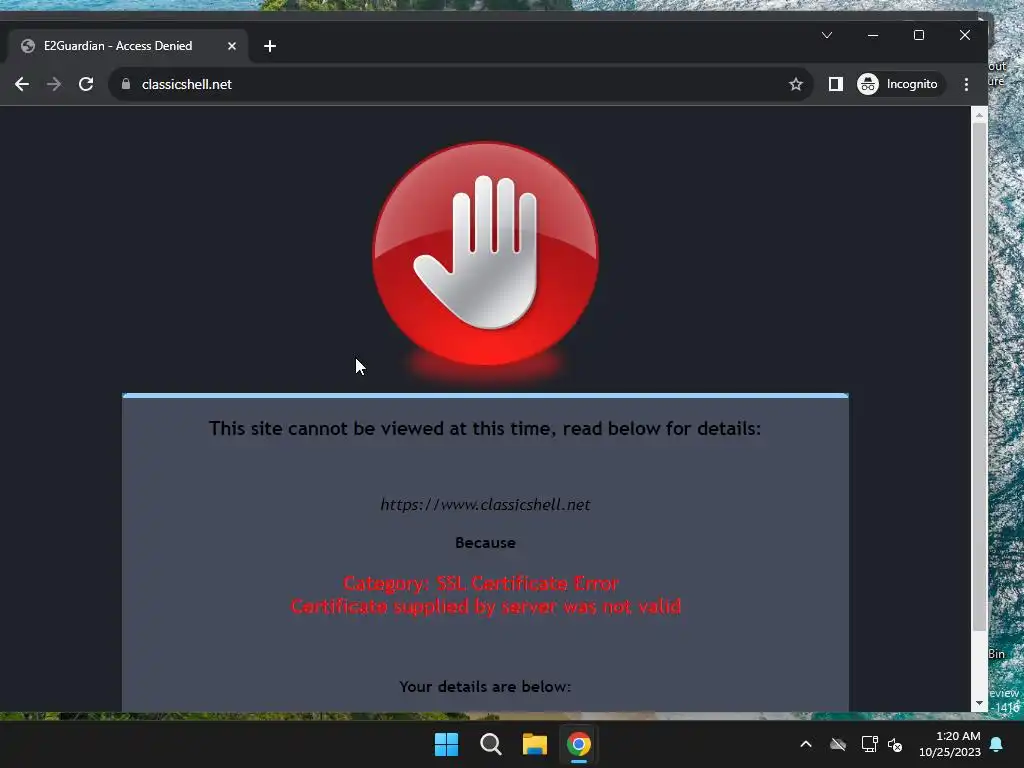Open the clock showing 1:20 AM
The width and height of the screenshot is (1024, 768).
(950, 744)
